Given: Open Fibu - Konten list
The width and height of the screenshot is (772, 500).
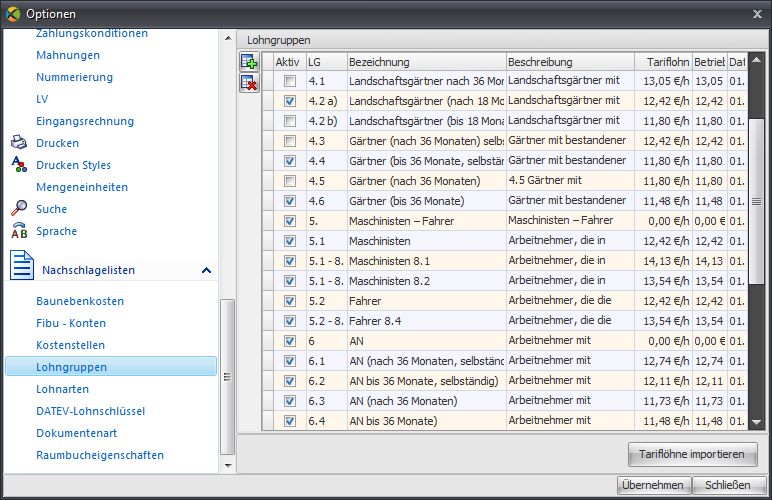Looking at the screenshot, I should click(71, 323).
